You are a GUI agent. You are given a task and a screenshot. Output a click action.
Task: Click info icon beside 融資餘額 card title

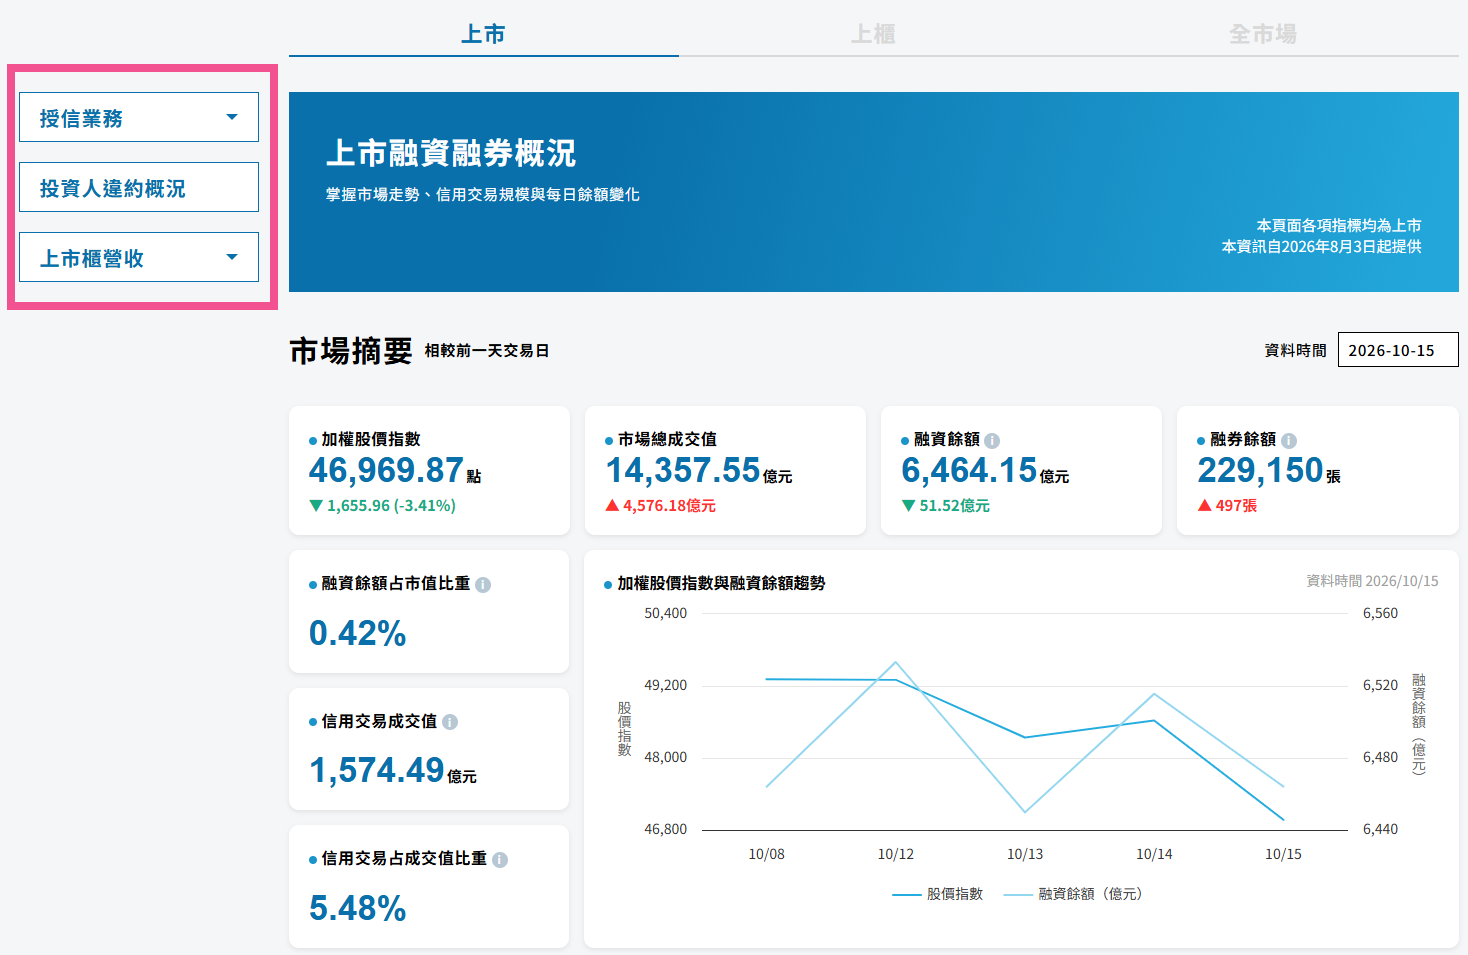coord(992,440)
